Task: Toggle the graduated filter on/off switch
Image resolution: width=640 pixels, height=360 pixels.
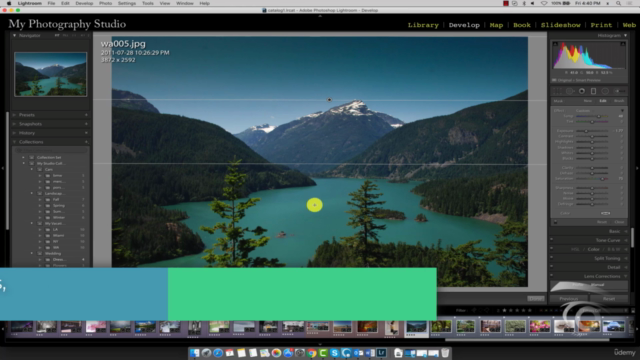Action: (555, 222)
